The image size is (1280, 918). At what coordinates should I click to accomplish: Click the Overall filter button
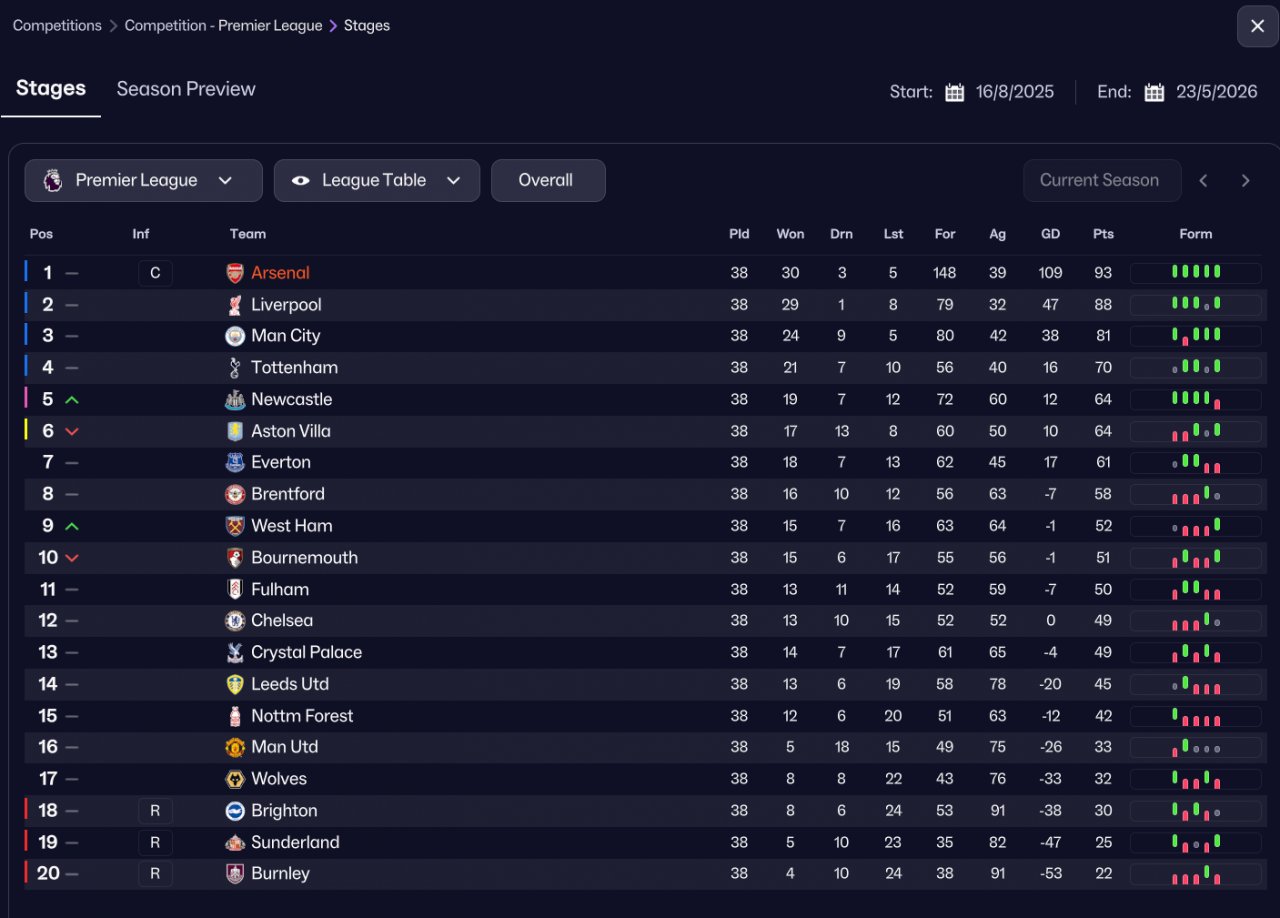point(547,181)
